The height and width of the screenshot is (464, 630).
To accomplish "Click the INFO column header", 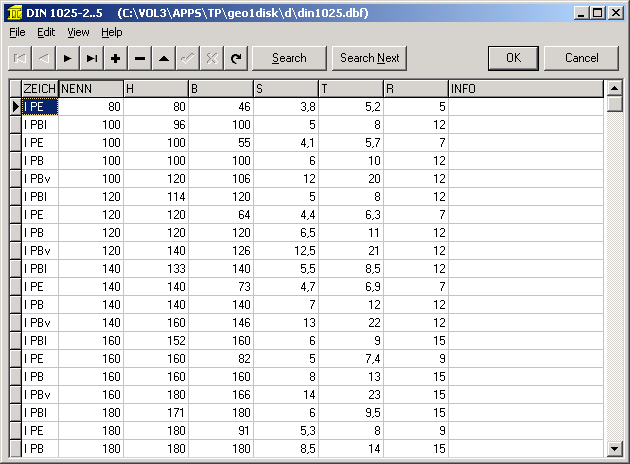I will [x=526, y=89].
